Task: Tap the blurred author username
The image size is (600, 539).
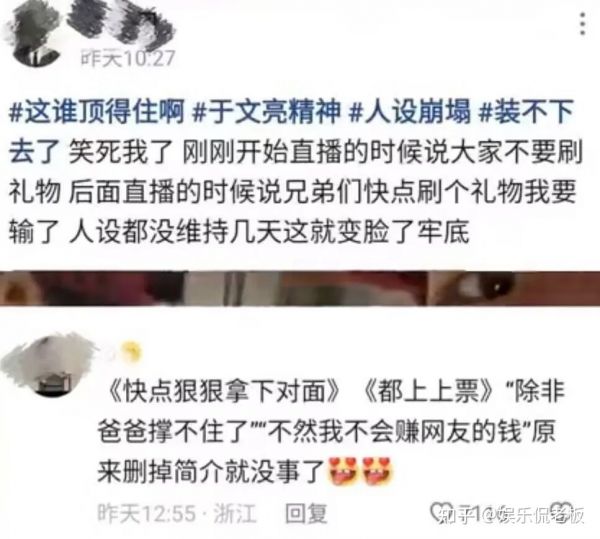Action: [121, 23]
